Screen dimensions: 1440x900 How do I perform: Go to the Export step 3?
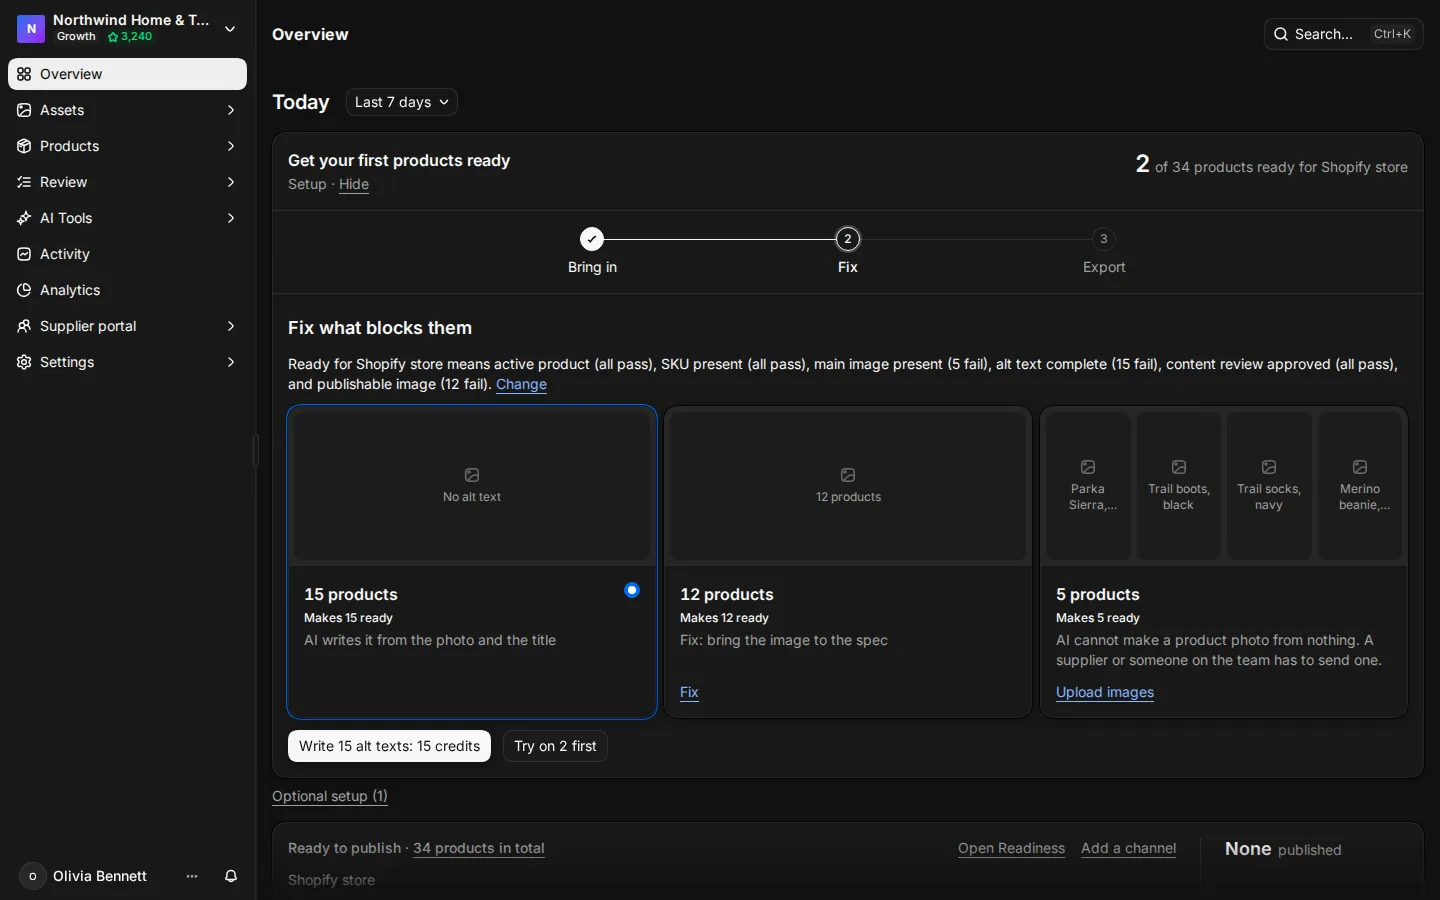coord(1104,239)
